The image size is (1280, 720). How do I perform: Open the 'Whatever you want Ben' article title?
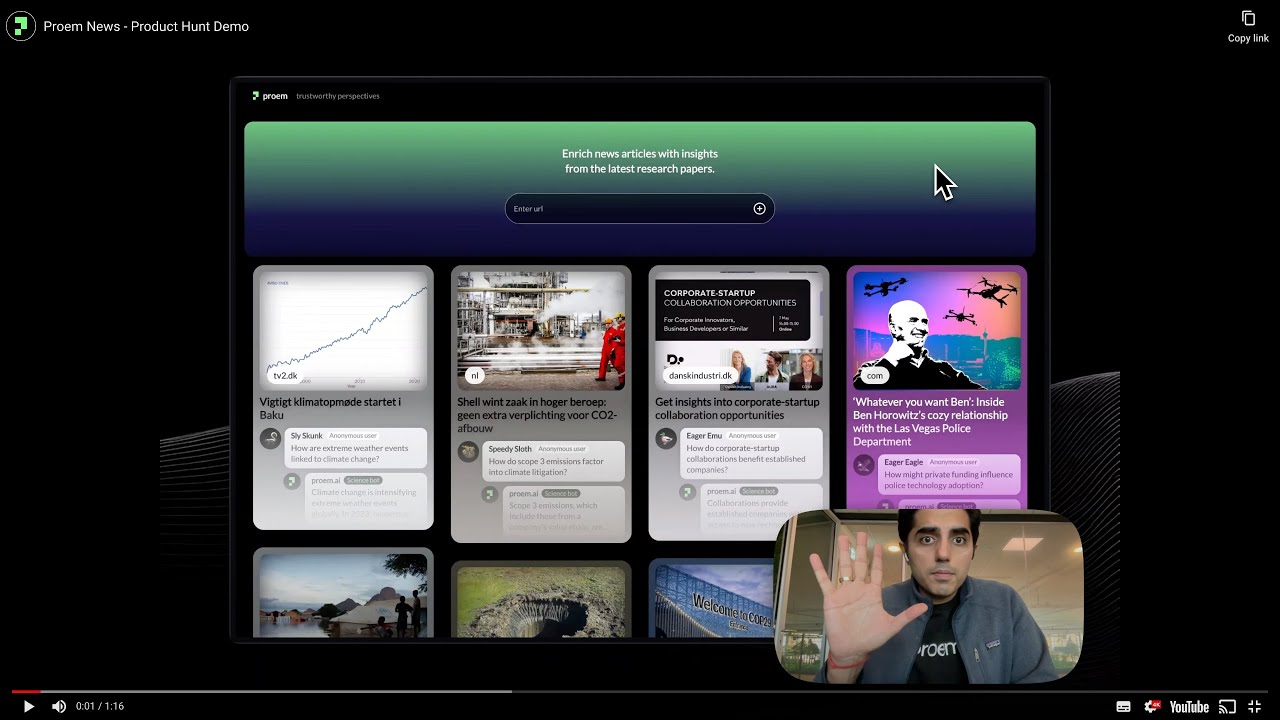click(930, 421)
